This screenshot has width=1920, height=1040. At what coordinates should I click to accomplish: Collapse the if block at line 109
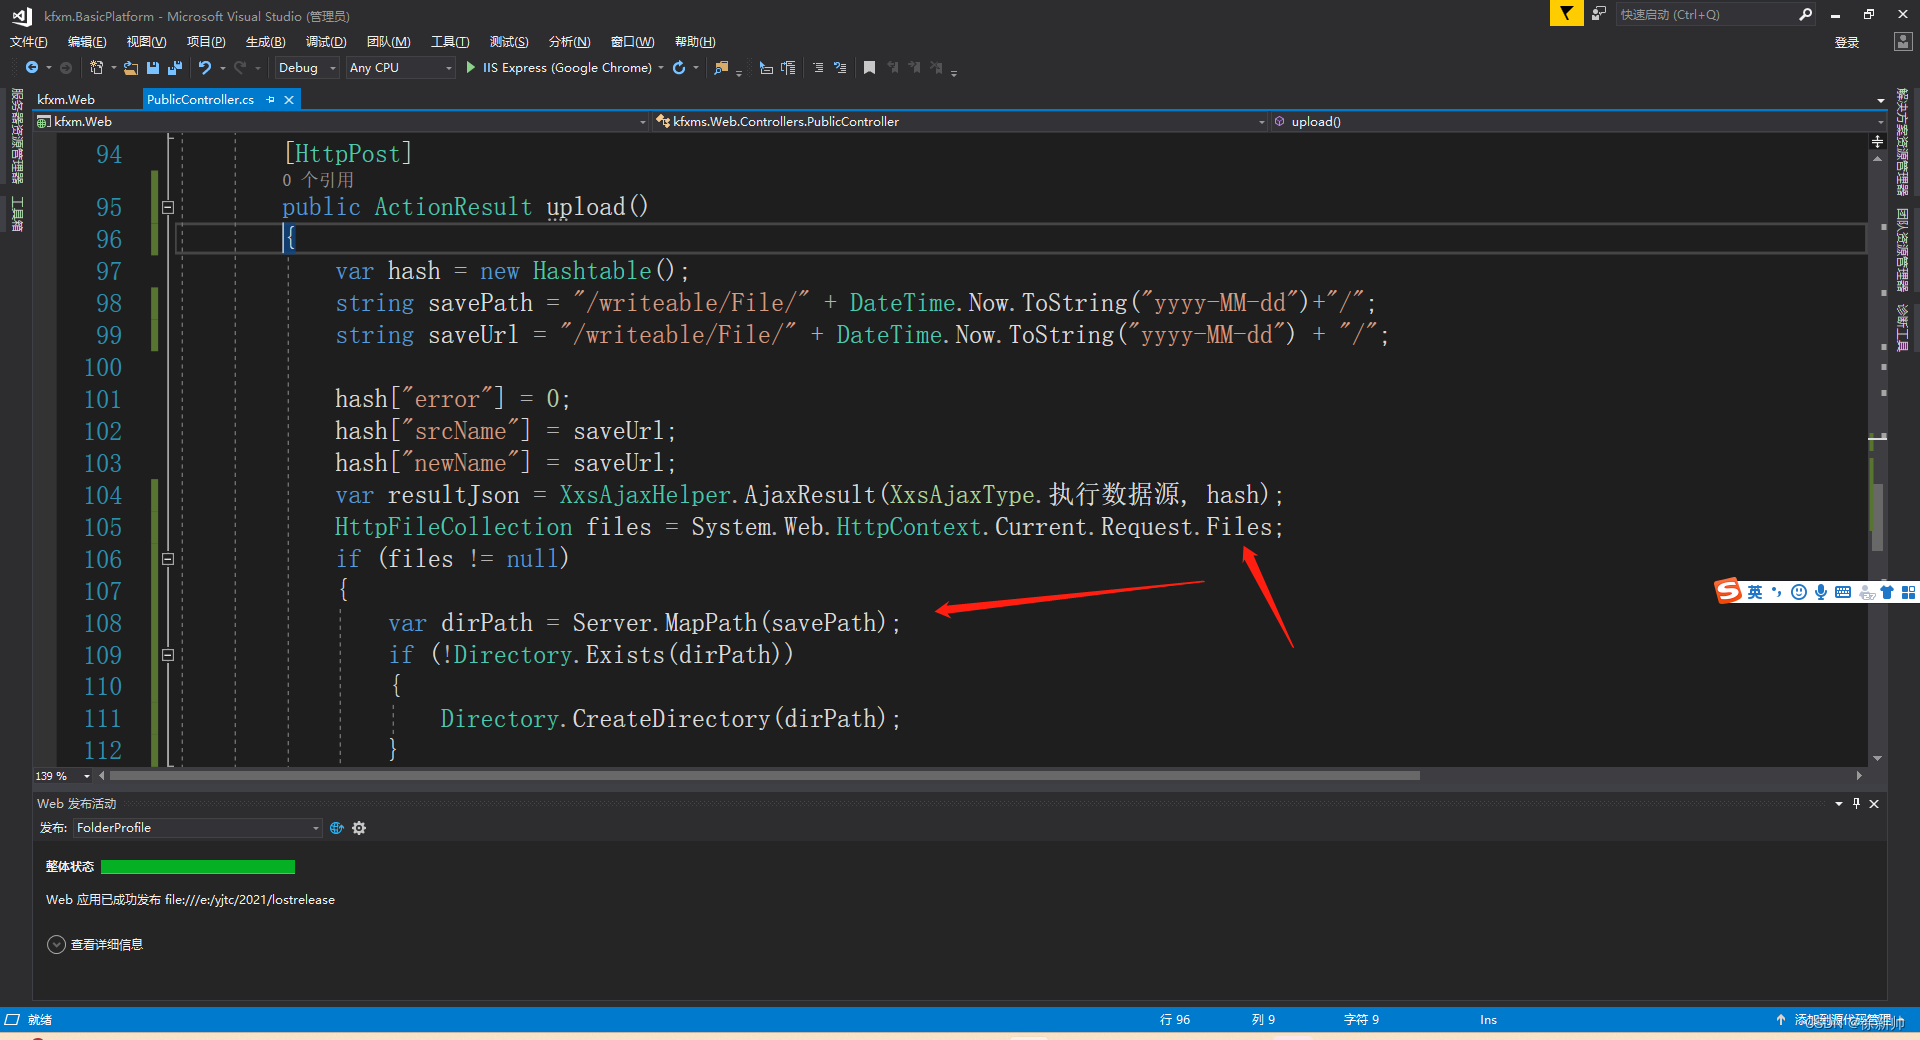click(x=168, y=655)
